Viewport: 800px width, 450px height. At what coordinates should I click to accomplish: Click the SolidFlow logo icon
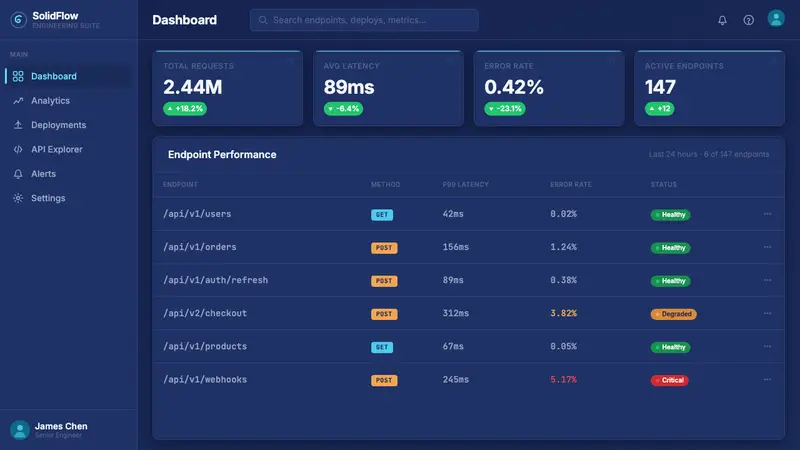(18, 20)
